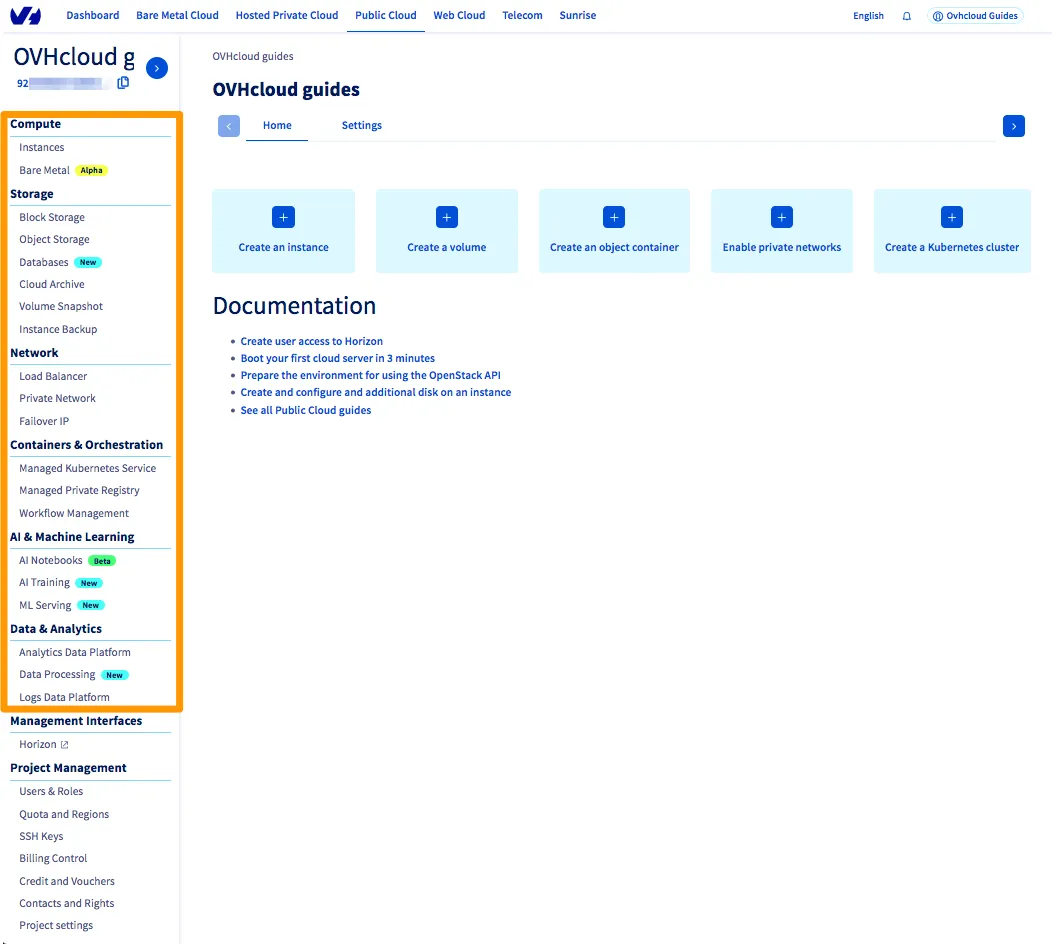
Task: Open Users & Roles
Action: click(x=51, y=791)
